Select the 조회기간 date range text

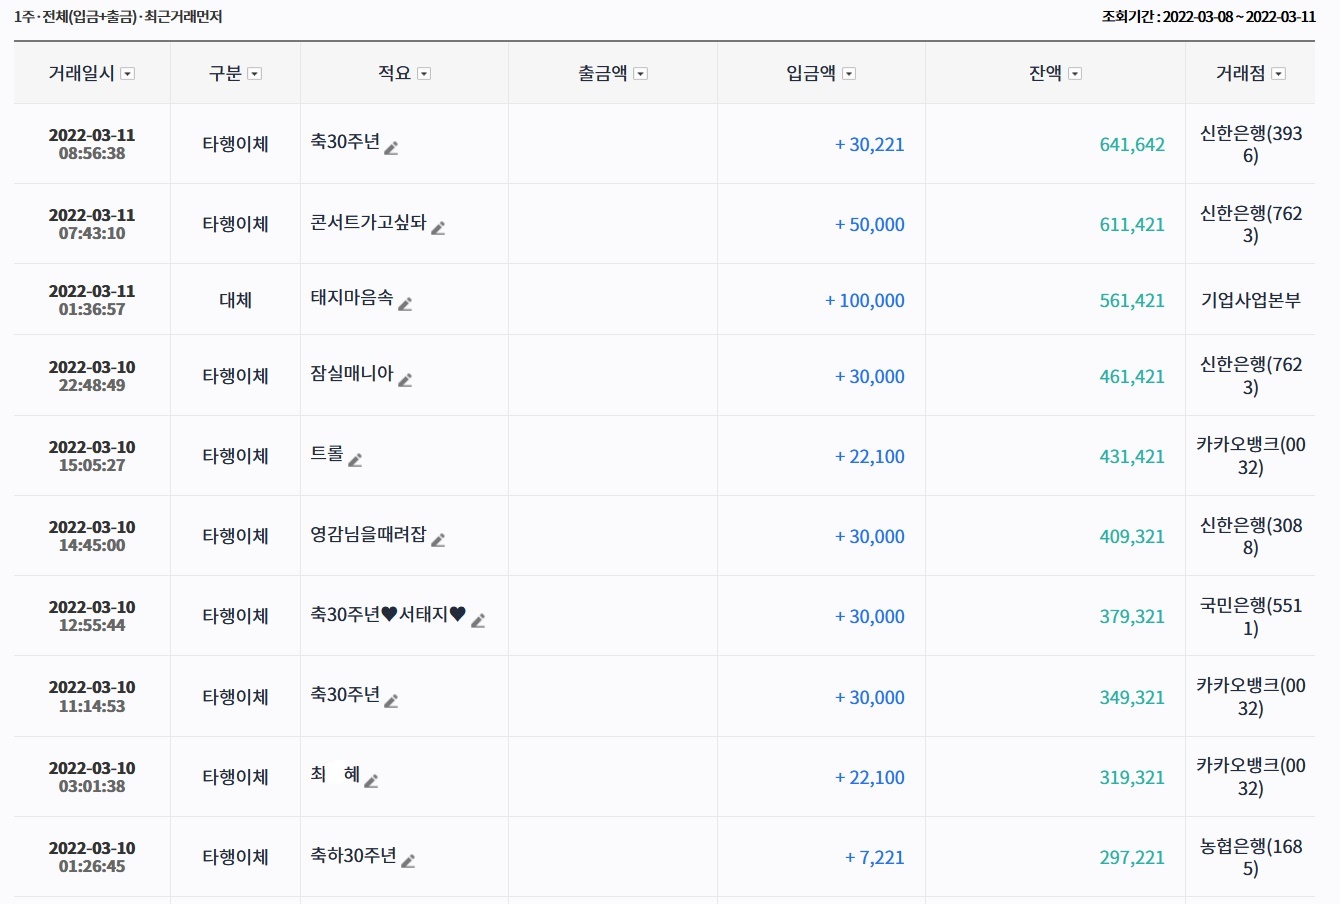click(1209, 17)
